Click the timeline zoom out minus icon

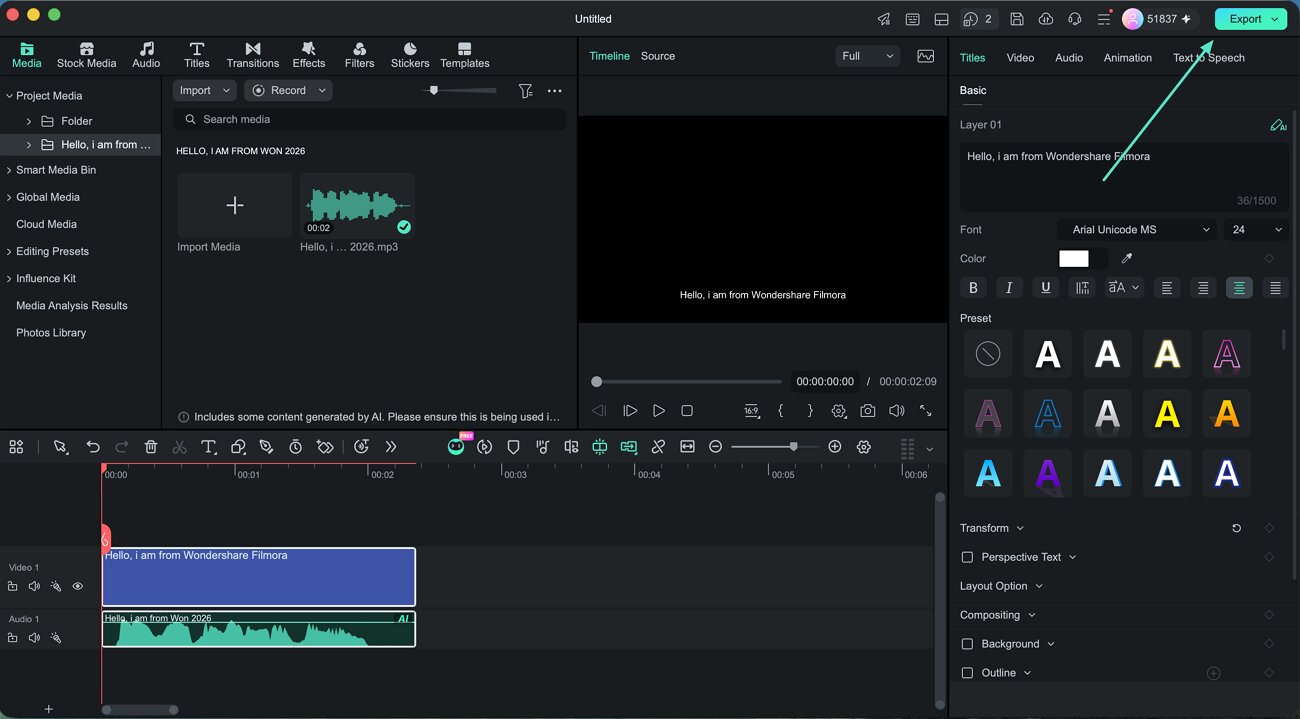click(715, 447)
